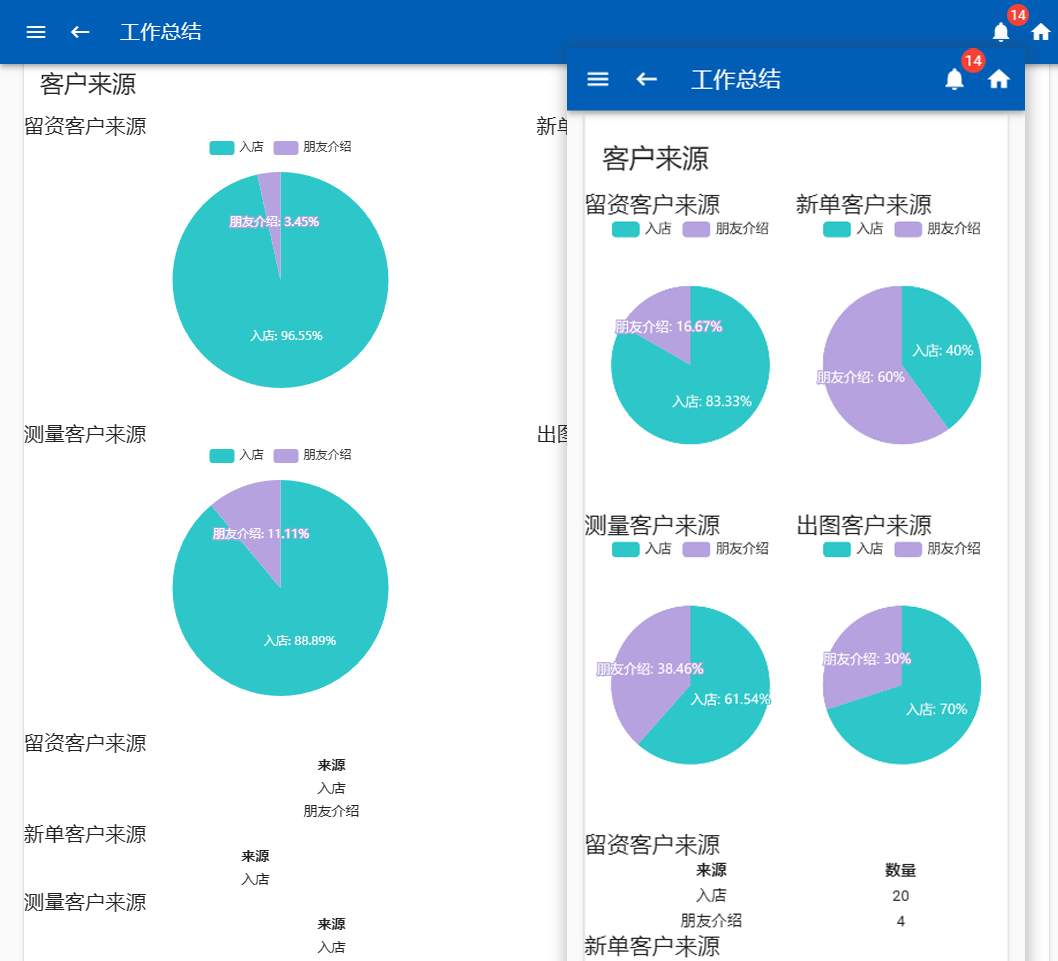Open the hamburger menu in the background window header
This screenshot has width=1058, height=961.
point(36,32)
